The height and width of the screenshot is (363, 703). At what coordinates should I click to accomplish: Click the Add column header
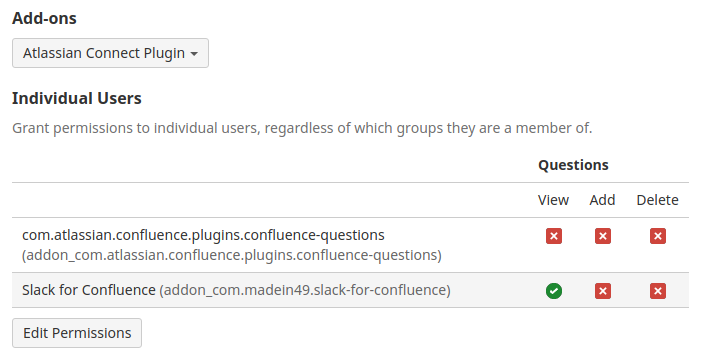602,200
